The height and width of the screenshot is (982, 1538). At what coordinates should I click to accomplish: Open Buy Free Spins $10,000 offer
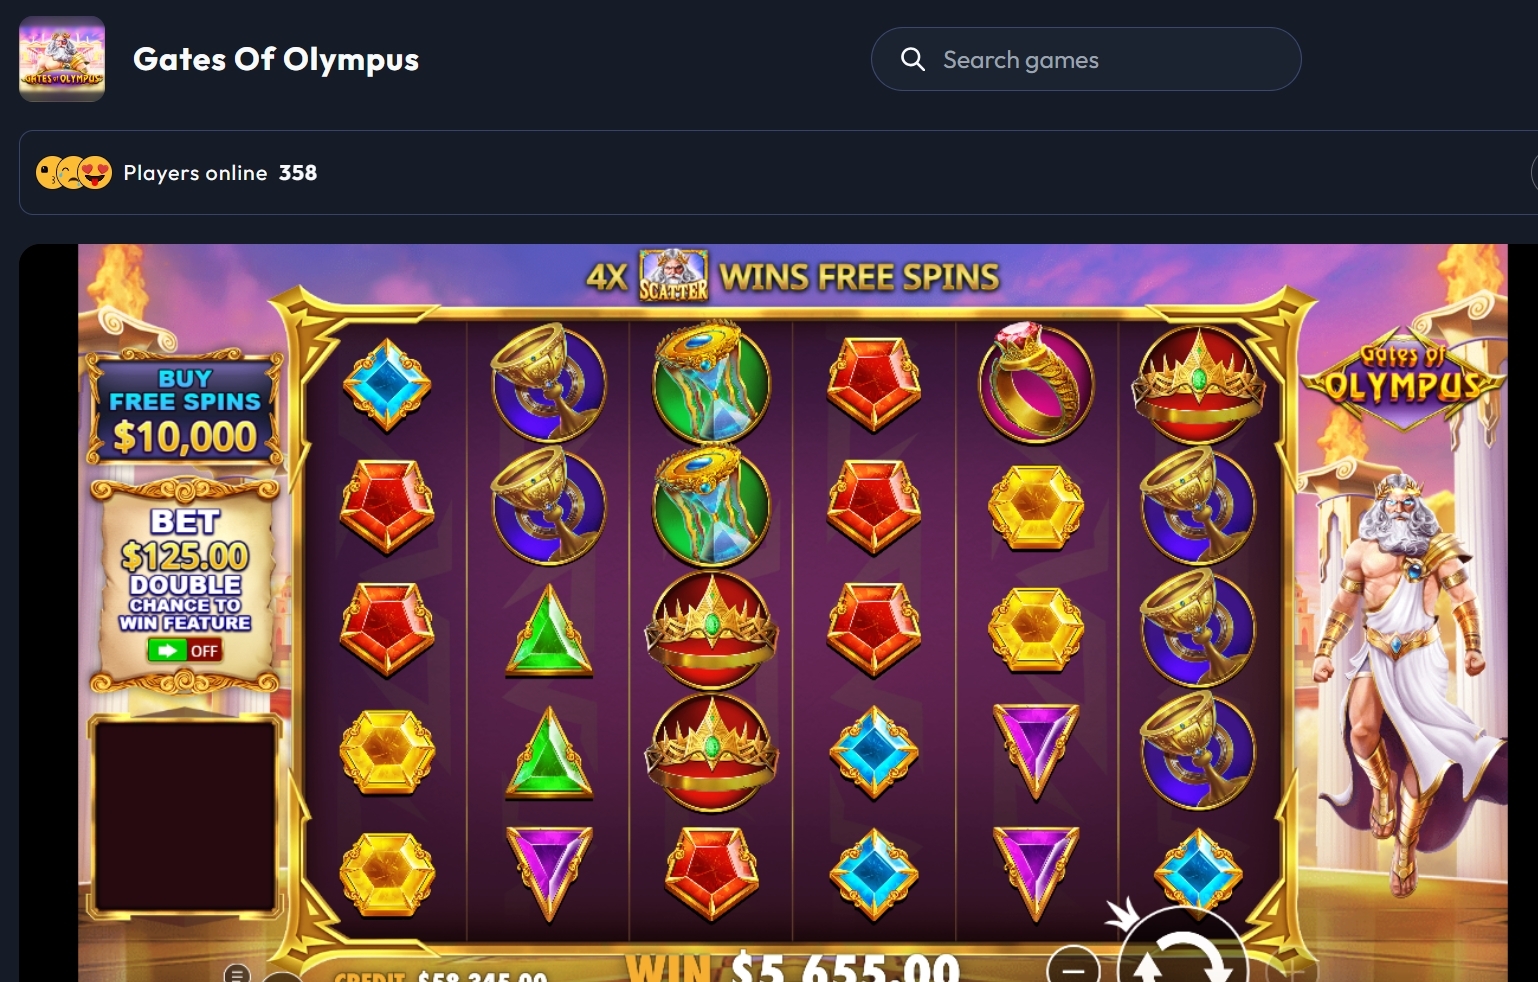185,410
